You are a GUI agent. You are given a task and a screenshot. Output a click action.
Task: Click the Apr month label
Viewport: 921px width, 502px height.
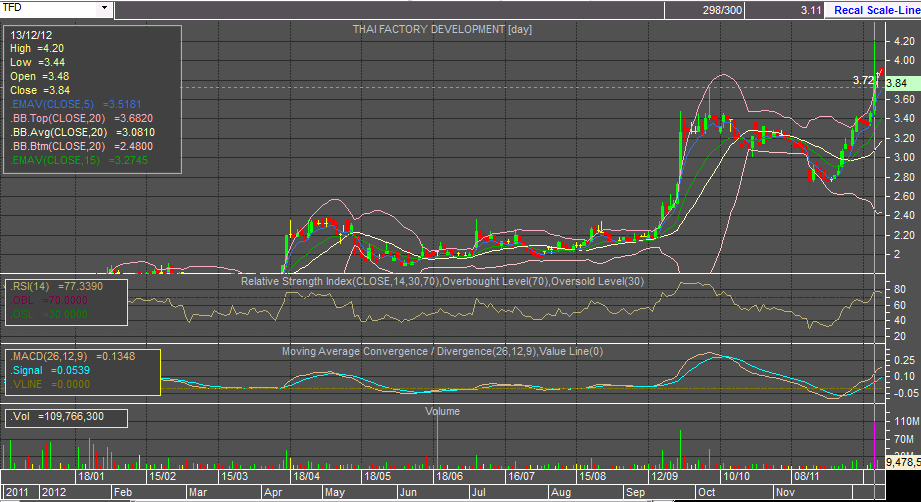pos(274,492)
